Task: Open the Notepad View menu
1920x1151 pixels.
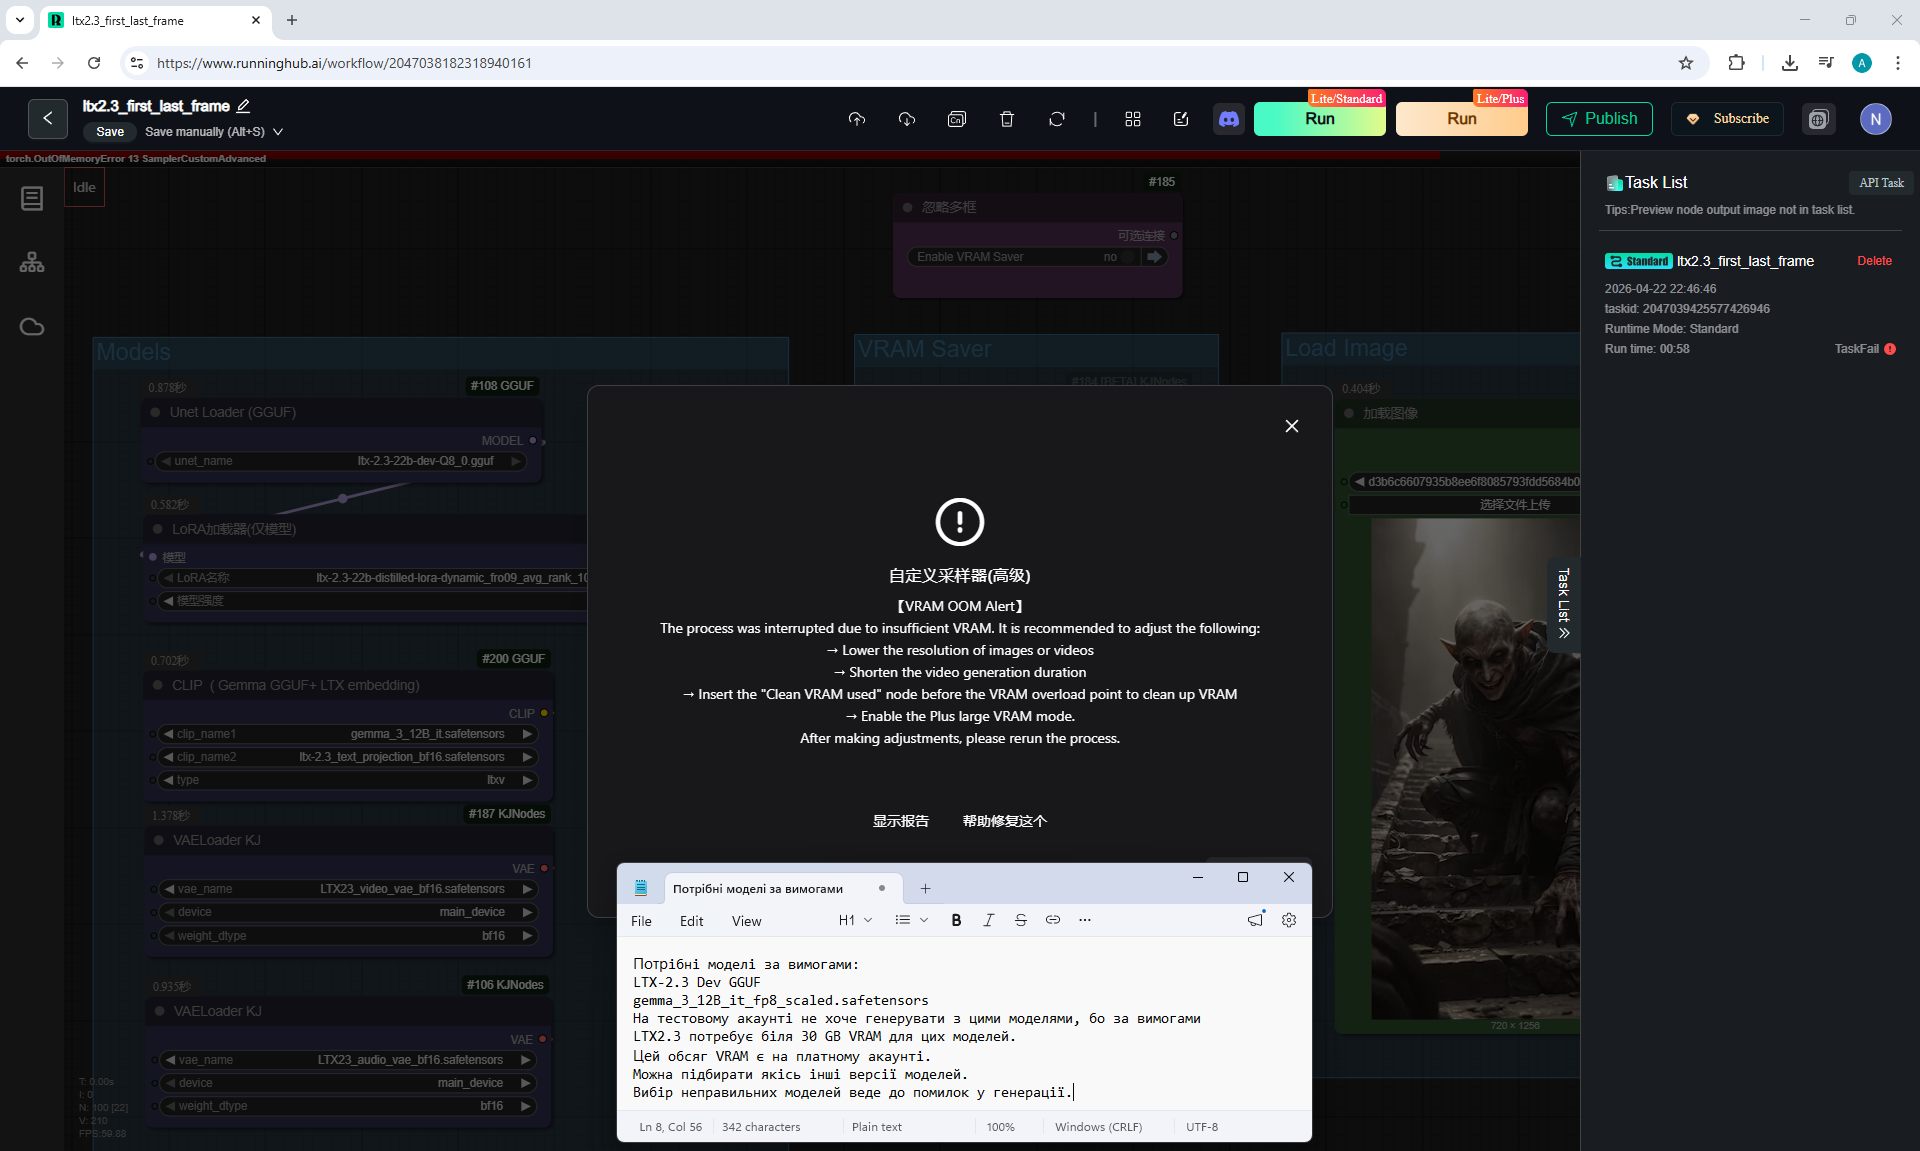Action: [x=746, y=921]
